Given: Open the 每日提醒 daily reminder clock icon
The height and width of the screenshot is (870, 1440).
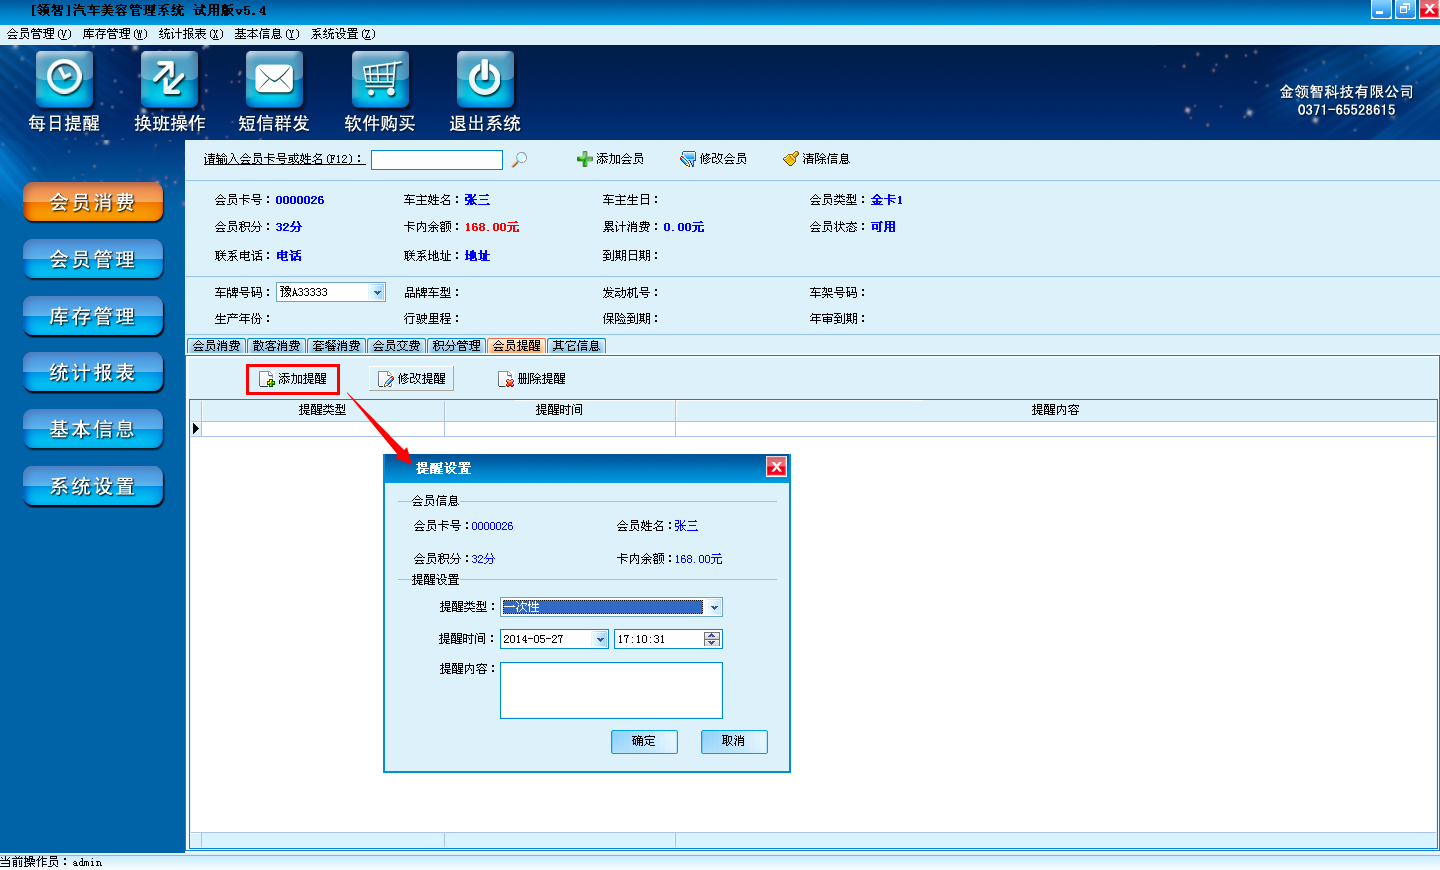Looking at the screenshot, I should 64,79.
